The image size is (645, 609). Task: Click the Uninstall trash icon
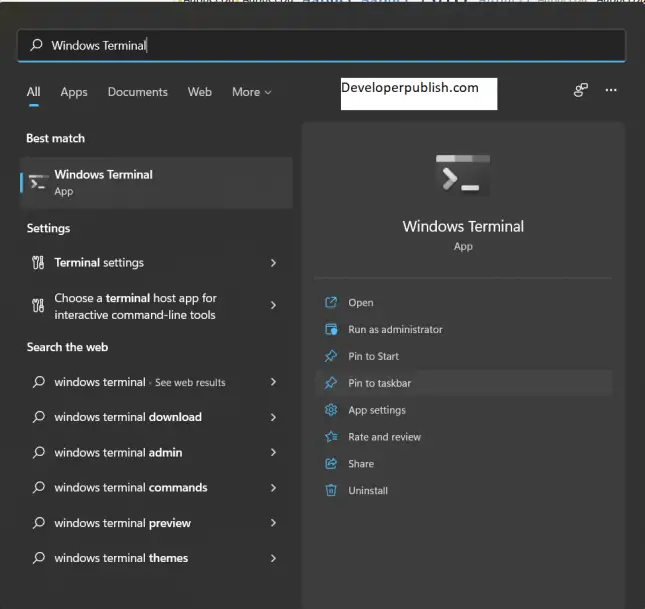pos(331,490)
